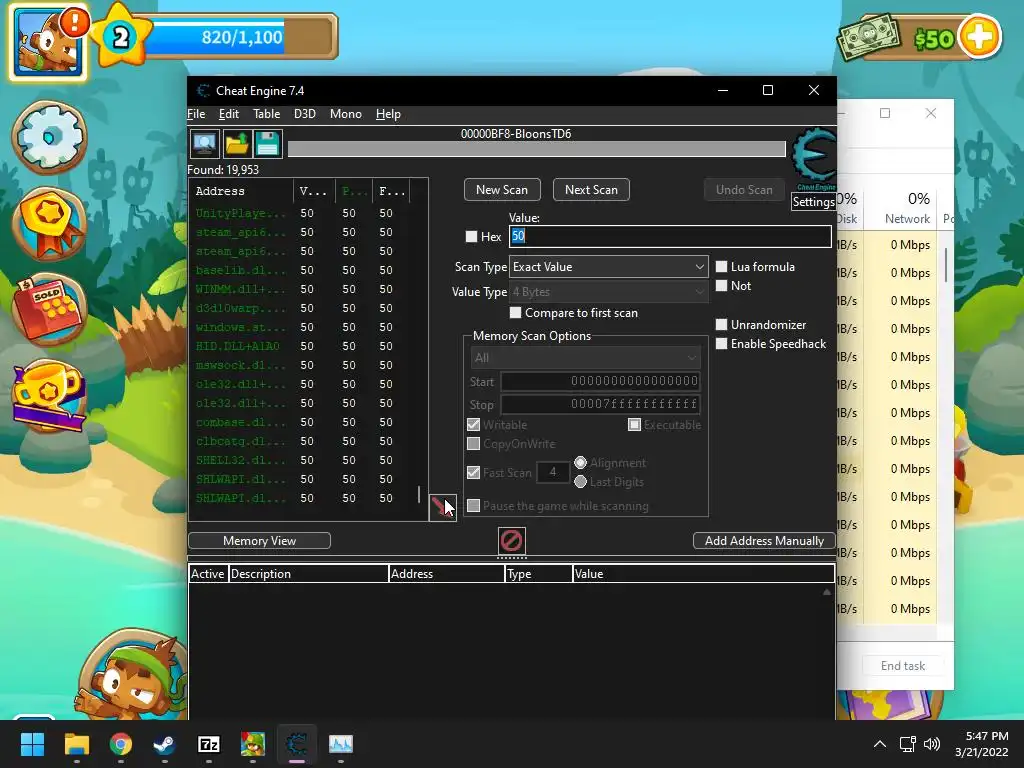This screenshot has width=1024, height=768.
Task: Toggle the Executable checkbox
Action: tap(634, 424)
